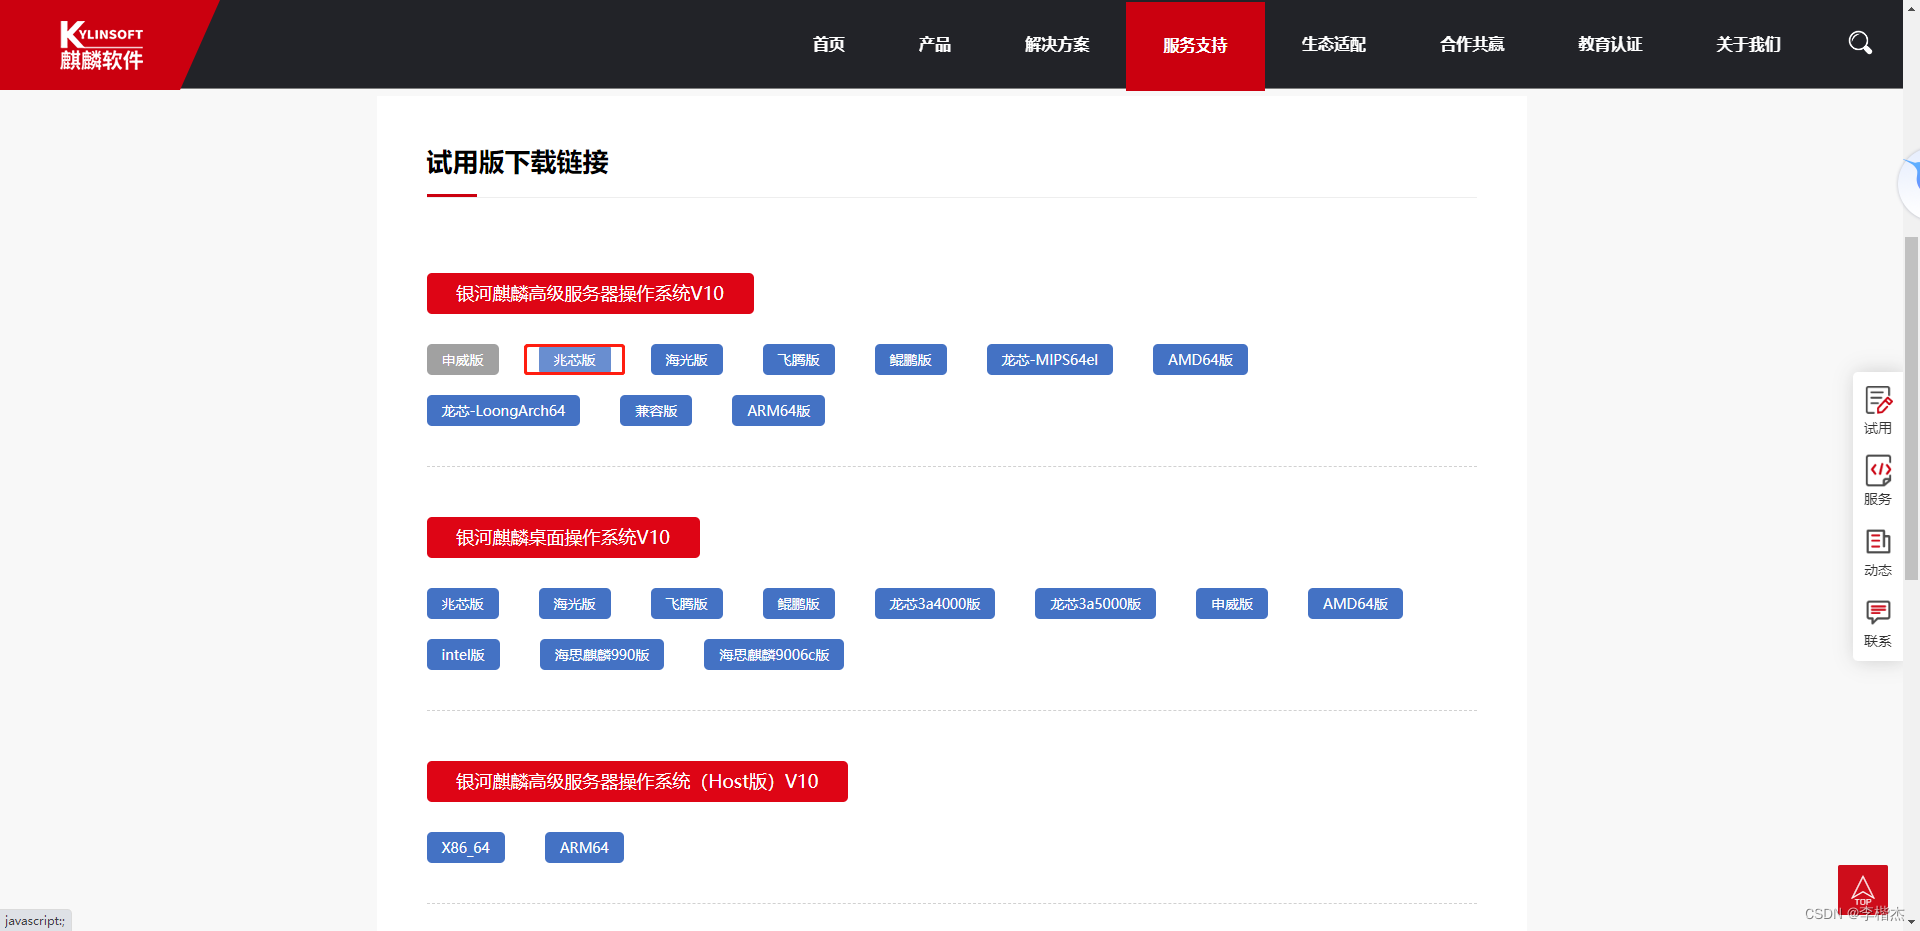Click the desktop V10 兆芯版 button

coord(463,604)
